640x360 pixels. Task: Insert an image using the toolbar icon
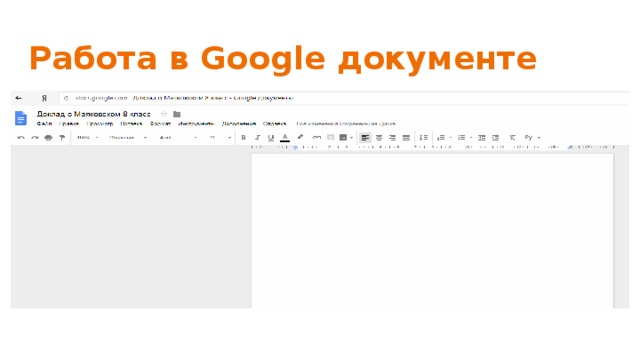(343, 138)
